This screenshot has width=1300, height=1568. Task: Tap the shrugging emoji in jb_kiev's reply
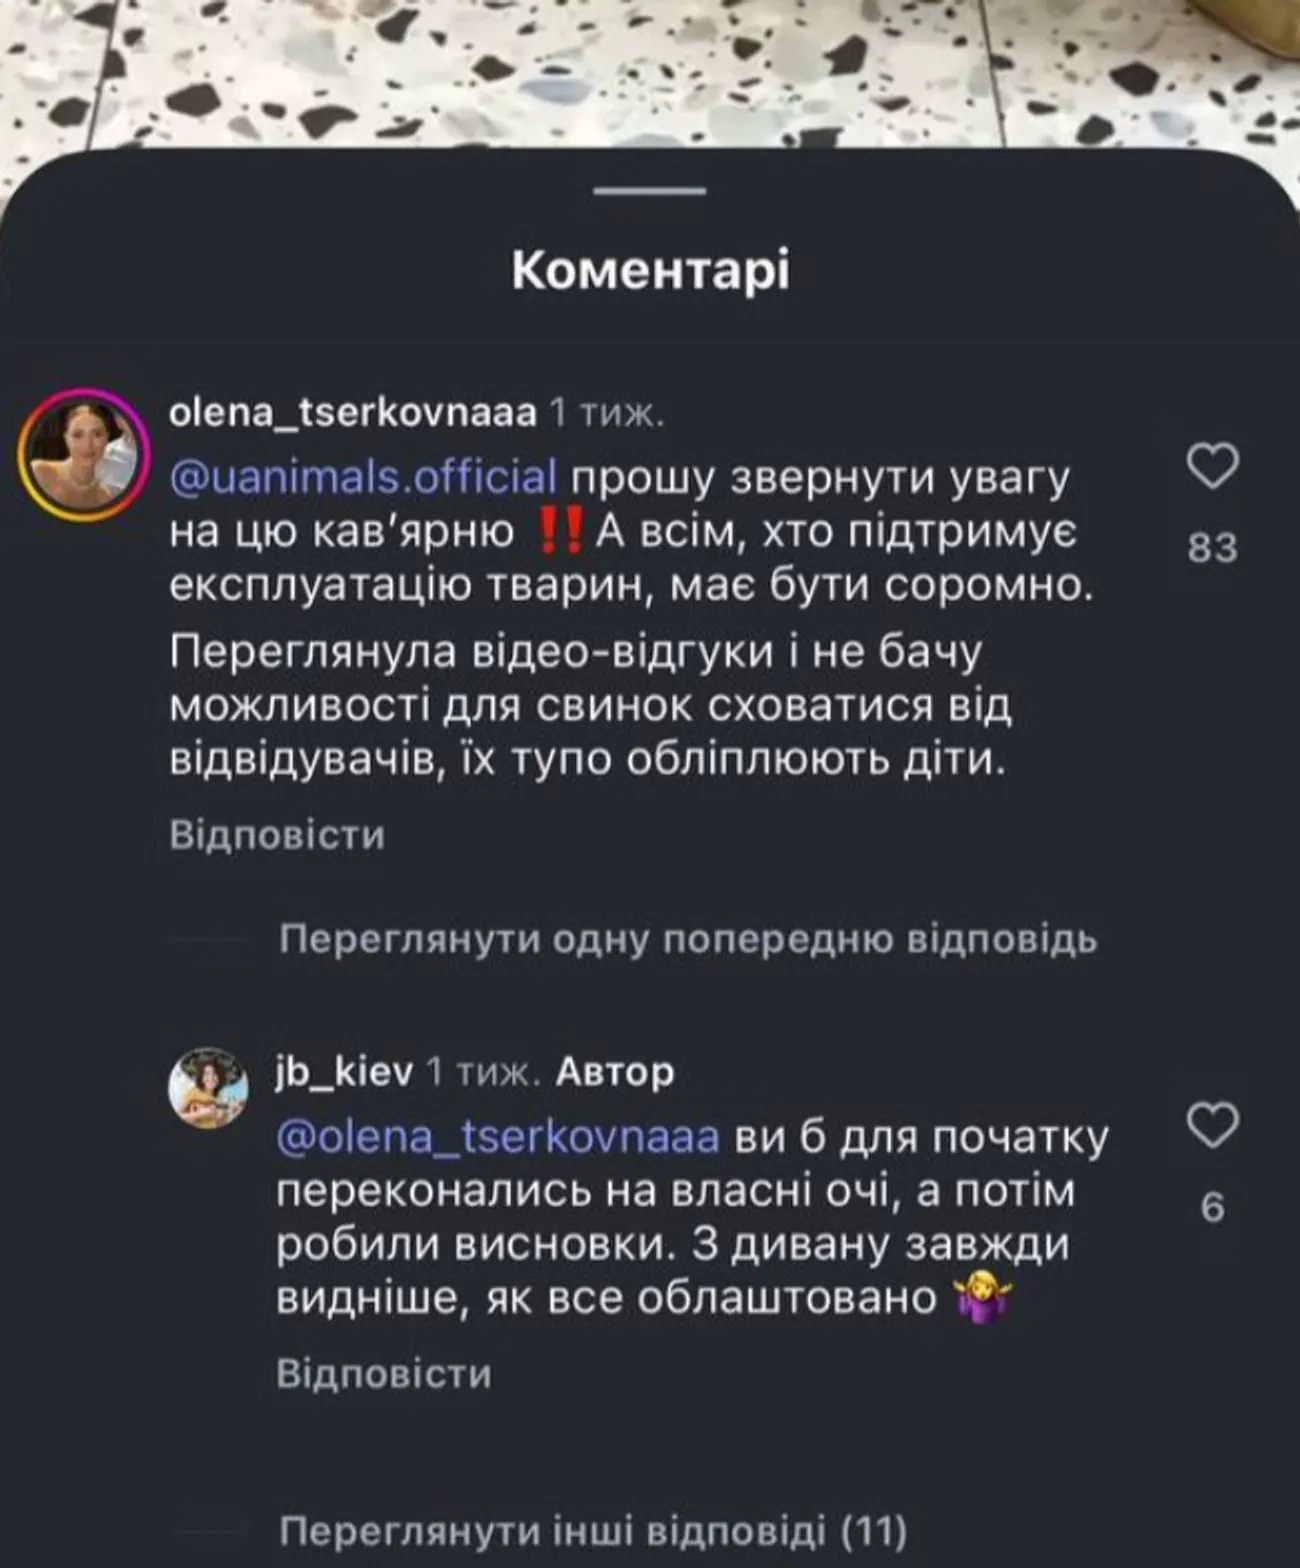(983, 1299)
